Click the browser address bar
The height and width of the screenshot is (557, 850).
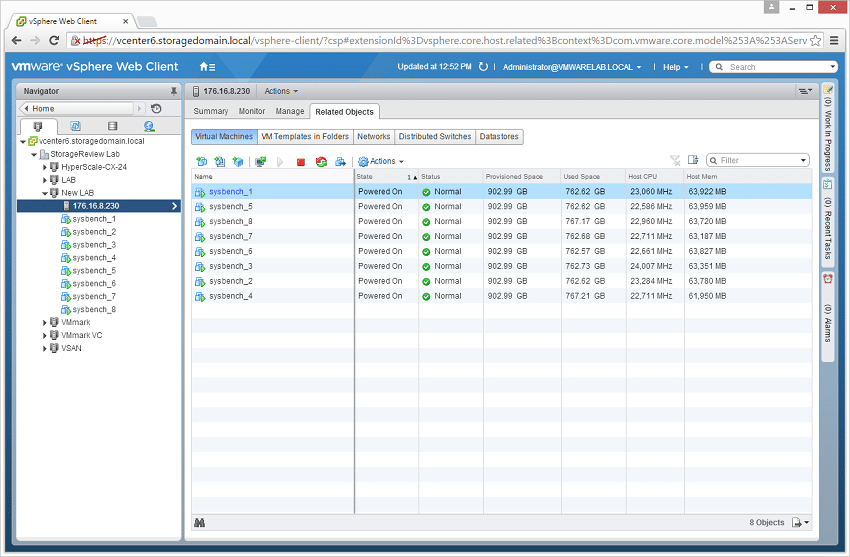(x=445, y=41)
